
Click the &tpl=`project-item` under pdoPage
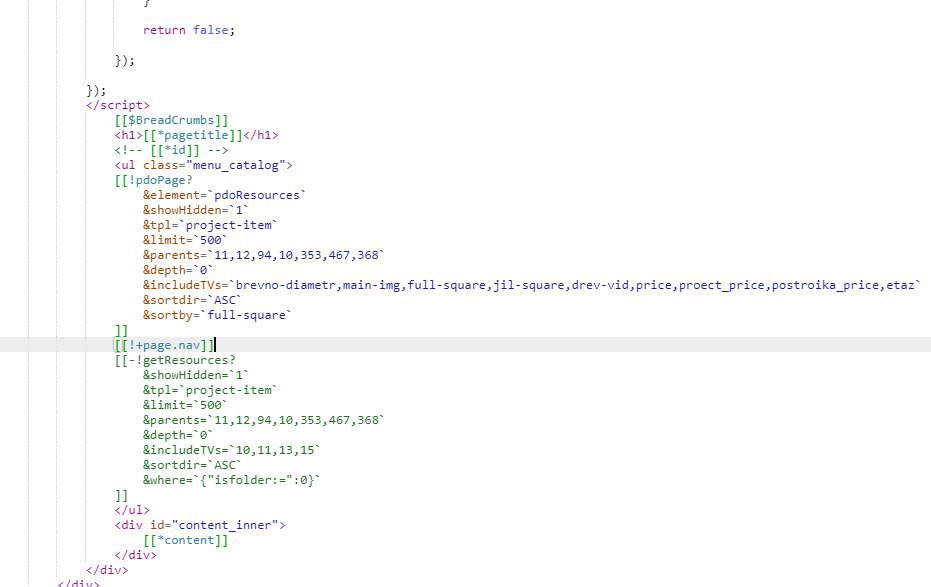(x=210, y=226)
